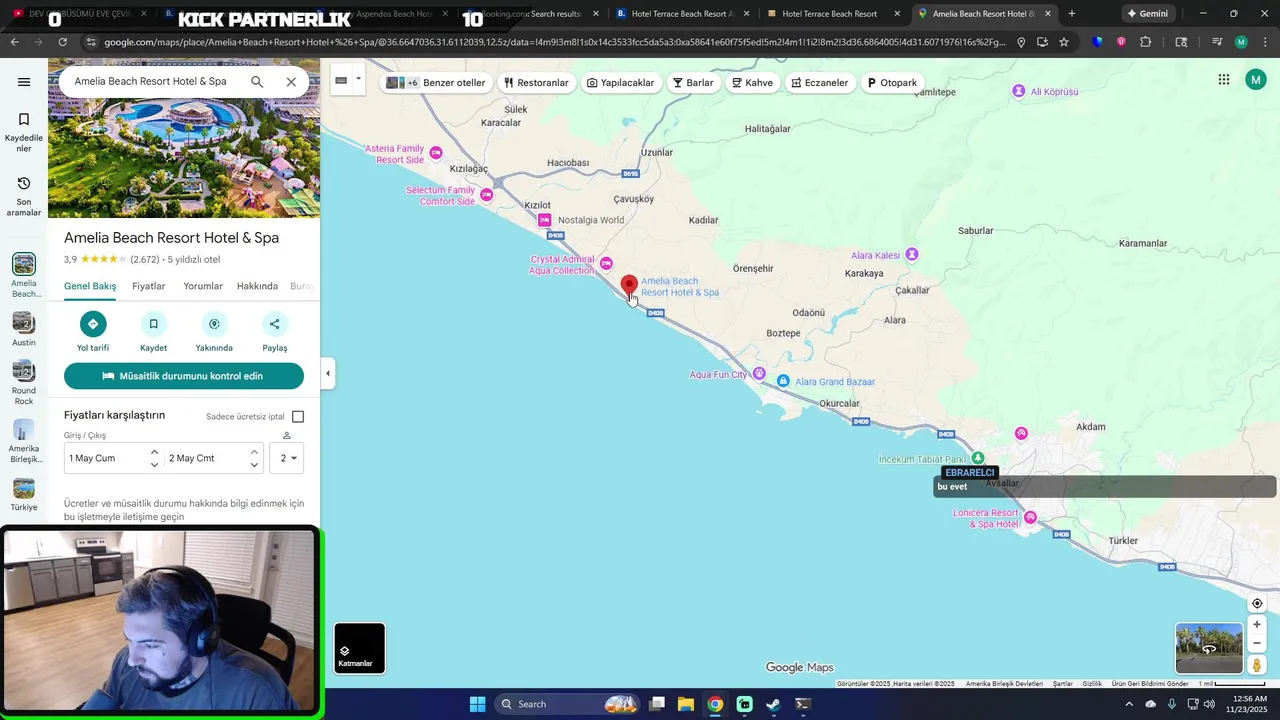Image resolution: width=1280 pixels, height=720 pixels.
Task: Click the Alara Grand Bazaar marker
Action: click(784, 381)
